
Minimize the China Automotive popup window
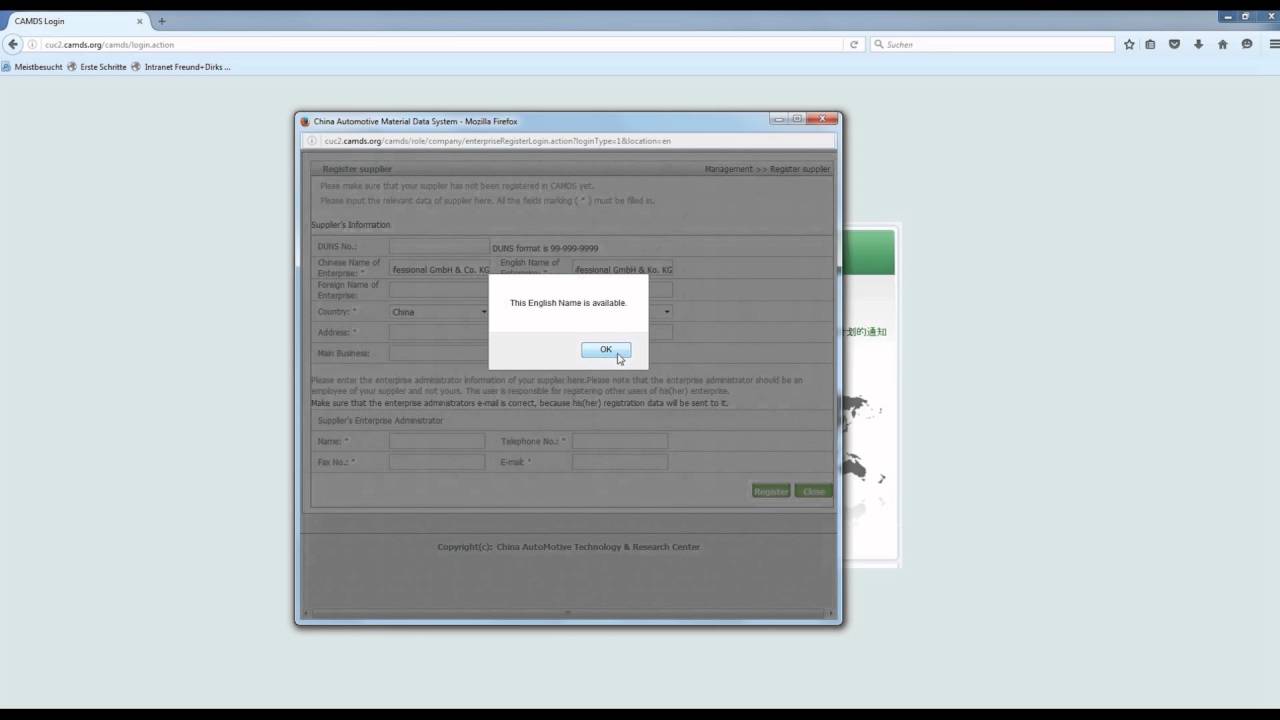tap(779, 118)
